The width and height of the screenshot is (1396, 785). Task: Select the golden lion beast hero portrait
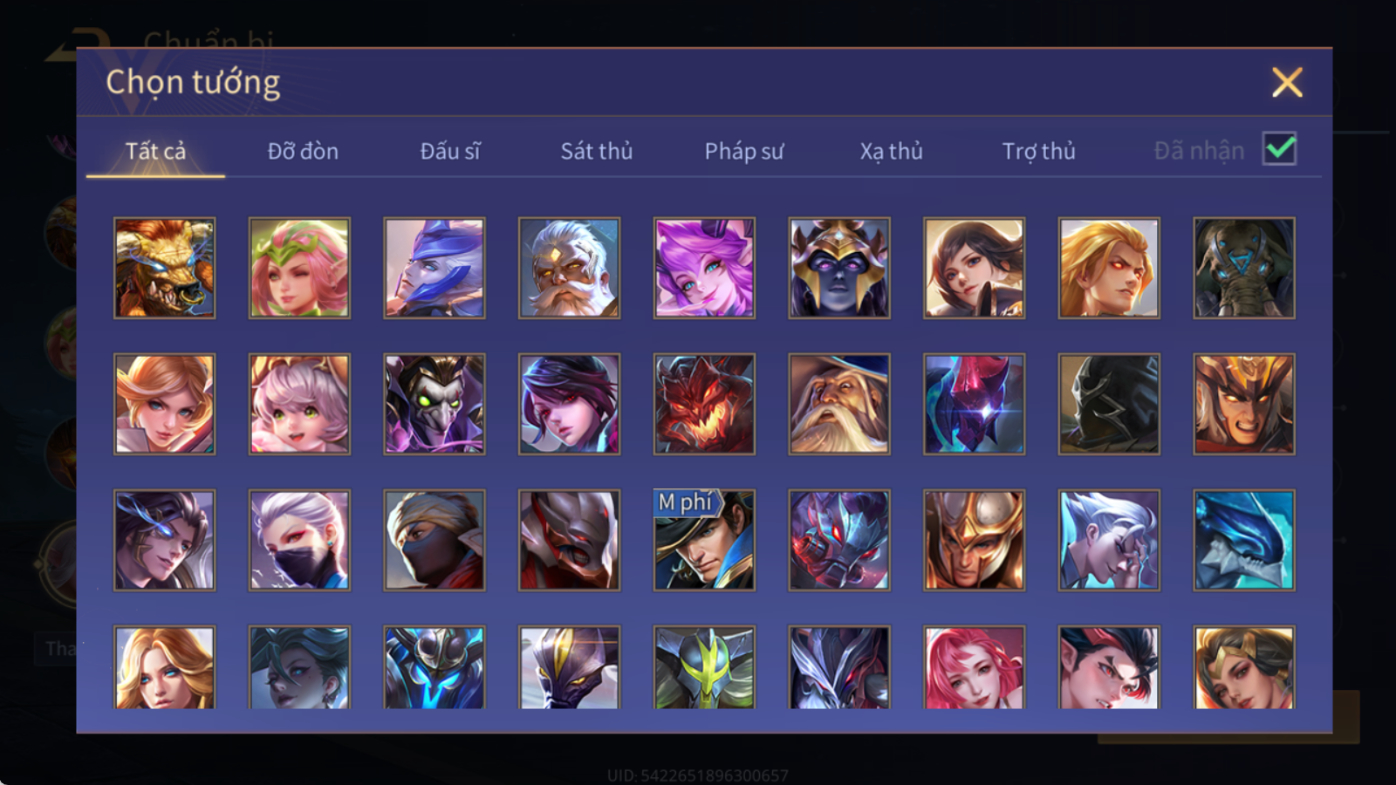pyautogui.click(x=164, y=268)
